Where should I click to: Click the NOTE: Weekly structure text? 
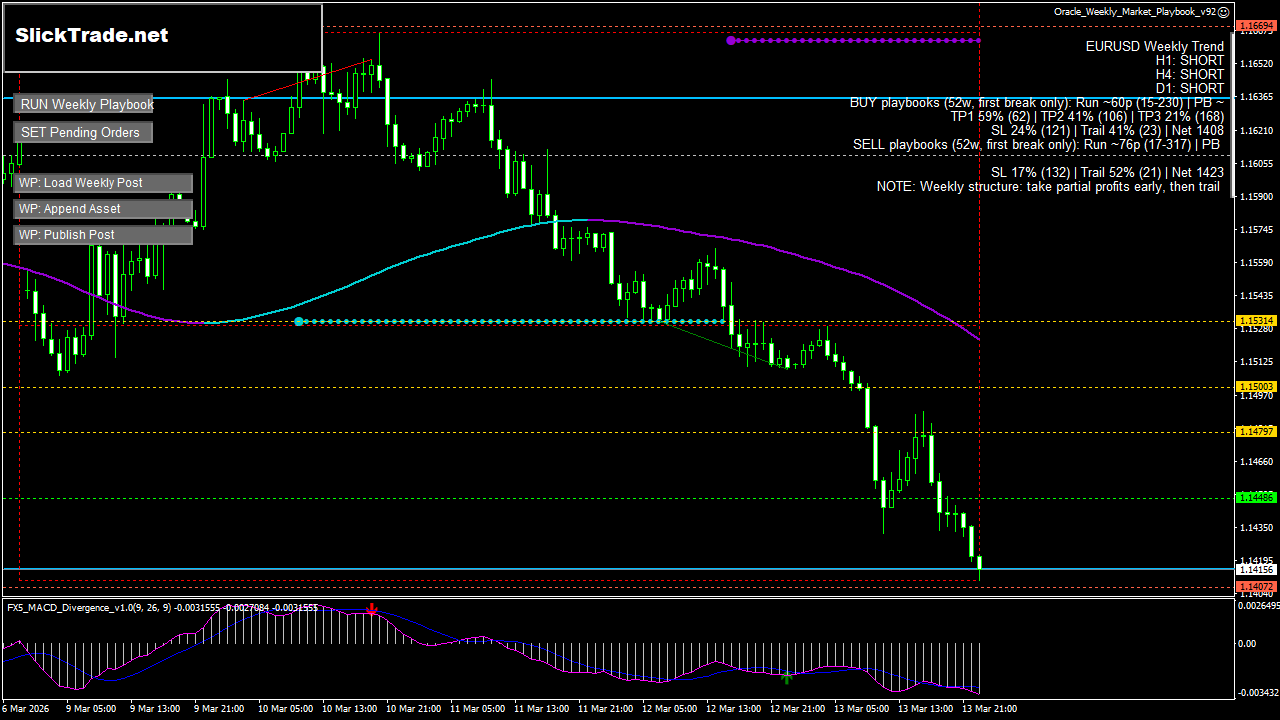[x=1050, y=186]
